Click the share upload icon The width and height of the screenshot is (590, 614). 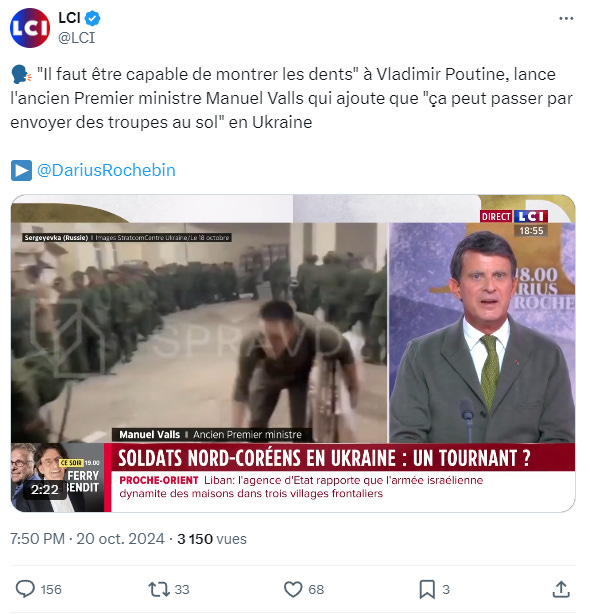pos(561,589)
